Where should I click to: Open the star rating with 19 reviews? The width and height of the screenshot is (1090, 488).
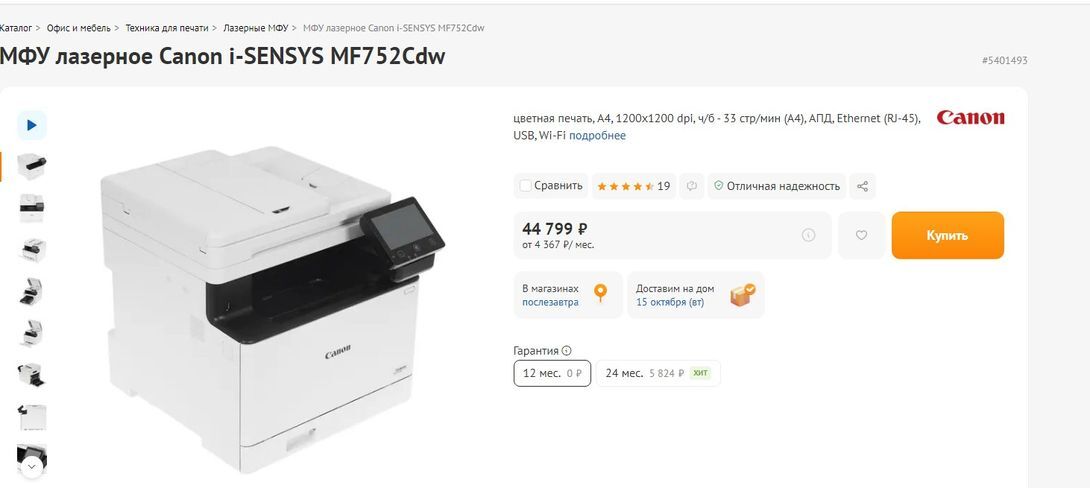[633, 186]
